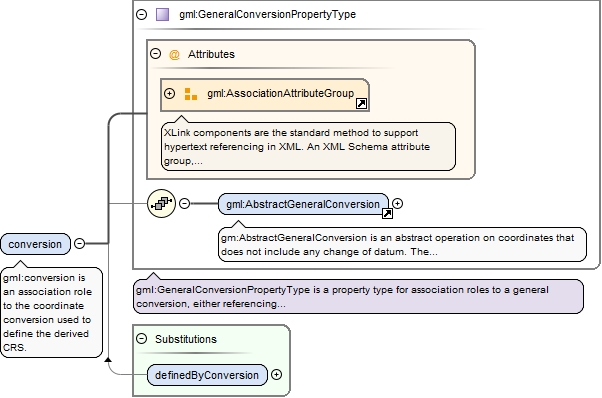Click the sequence compositor circle icon
The width and height of the screenshot is (602, 398).
161,203
